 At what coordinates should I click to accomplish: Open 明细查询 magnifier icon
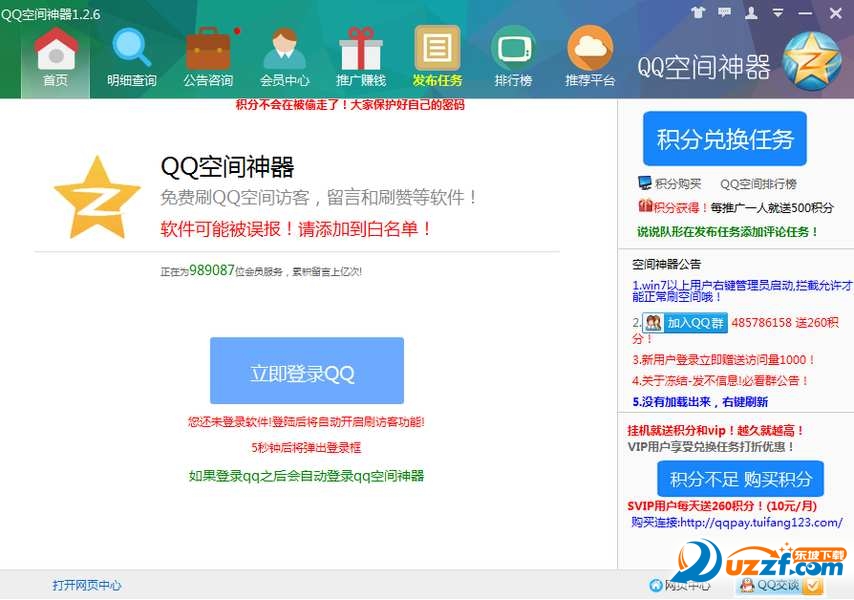[x=131, y=57]
